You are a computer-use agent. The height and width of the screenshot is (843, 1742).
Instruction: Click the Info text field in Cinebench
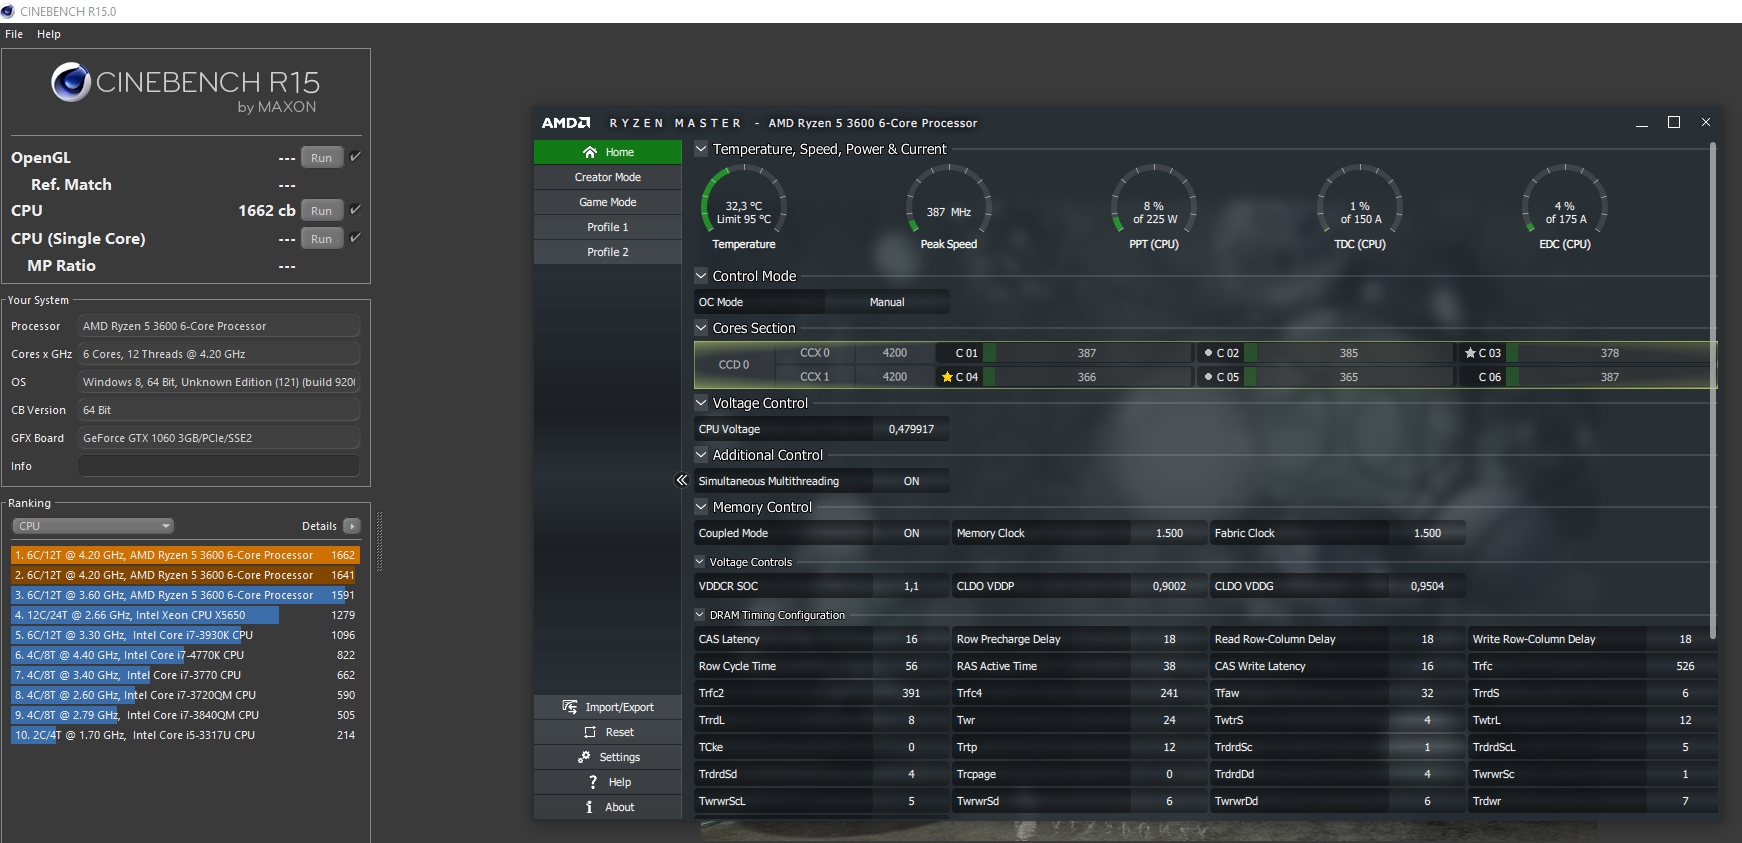(219, 466)
